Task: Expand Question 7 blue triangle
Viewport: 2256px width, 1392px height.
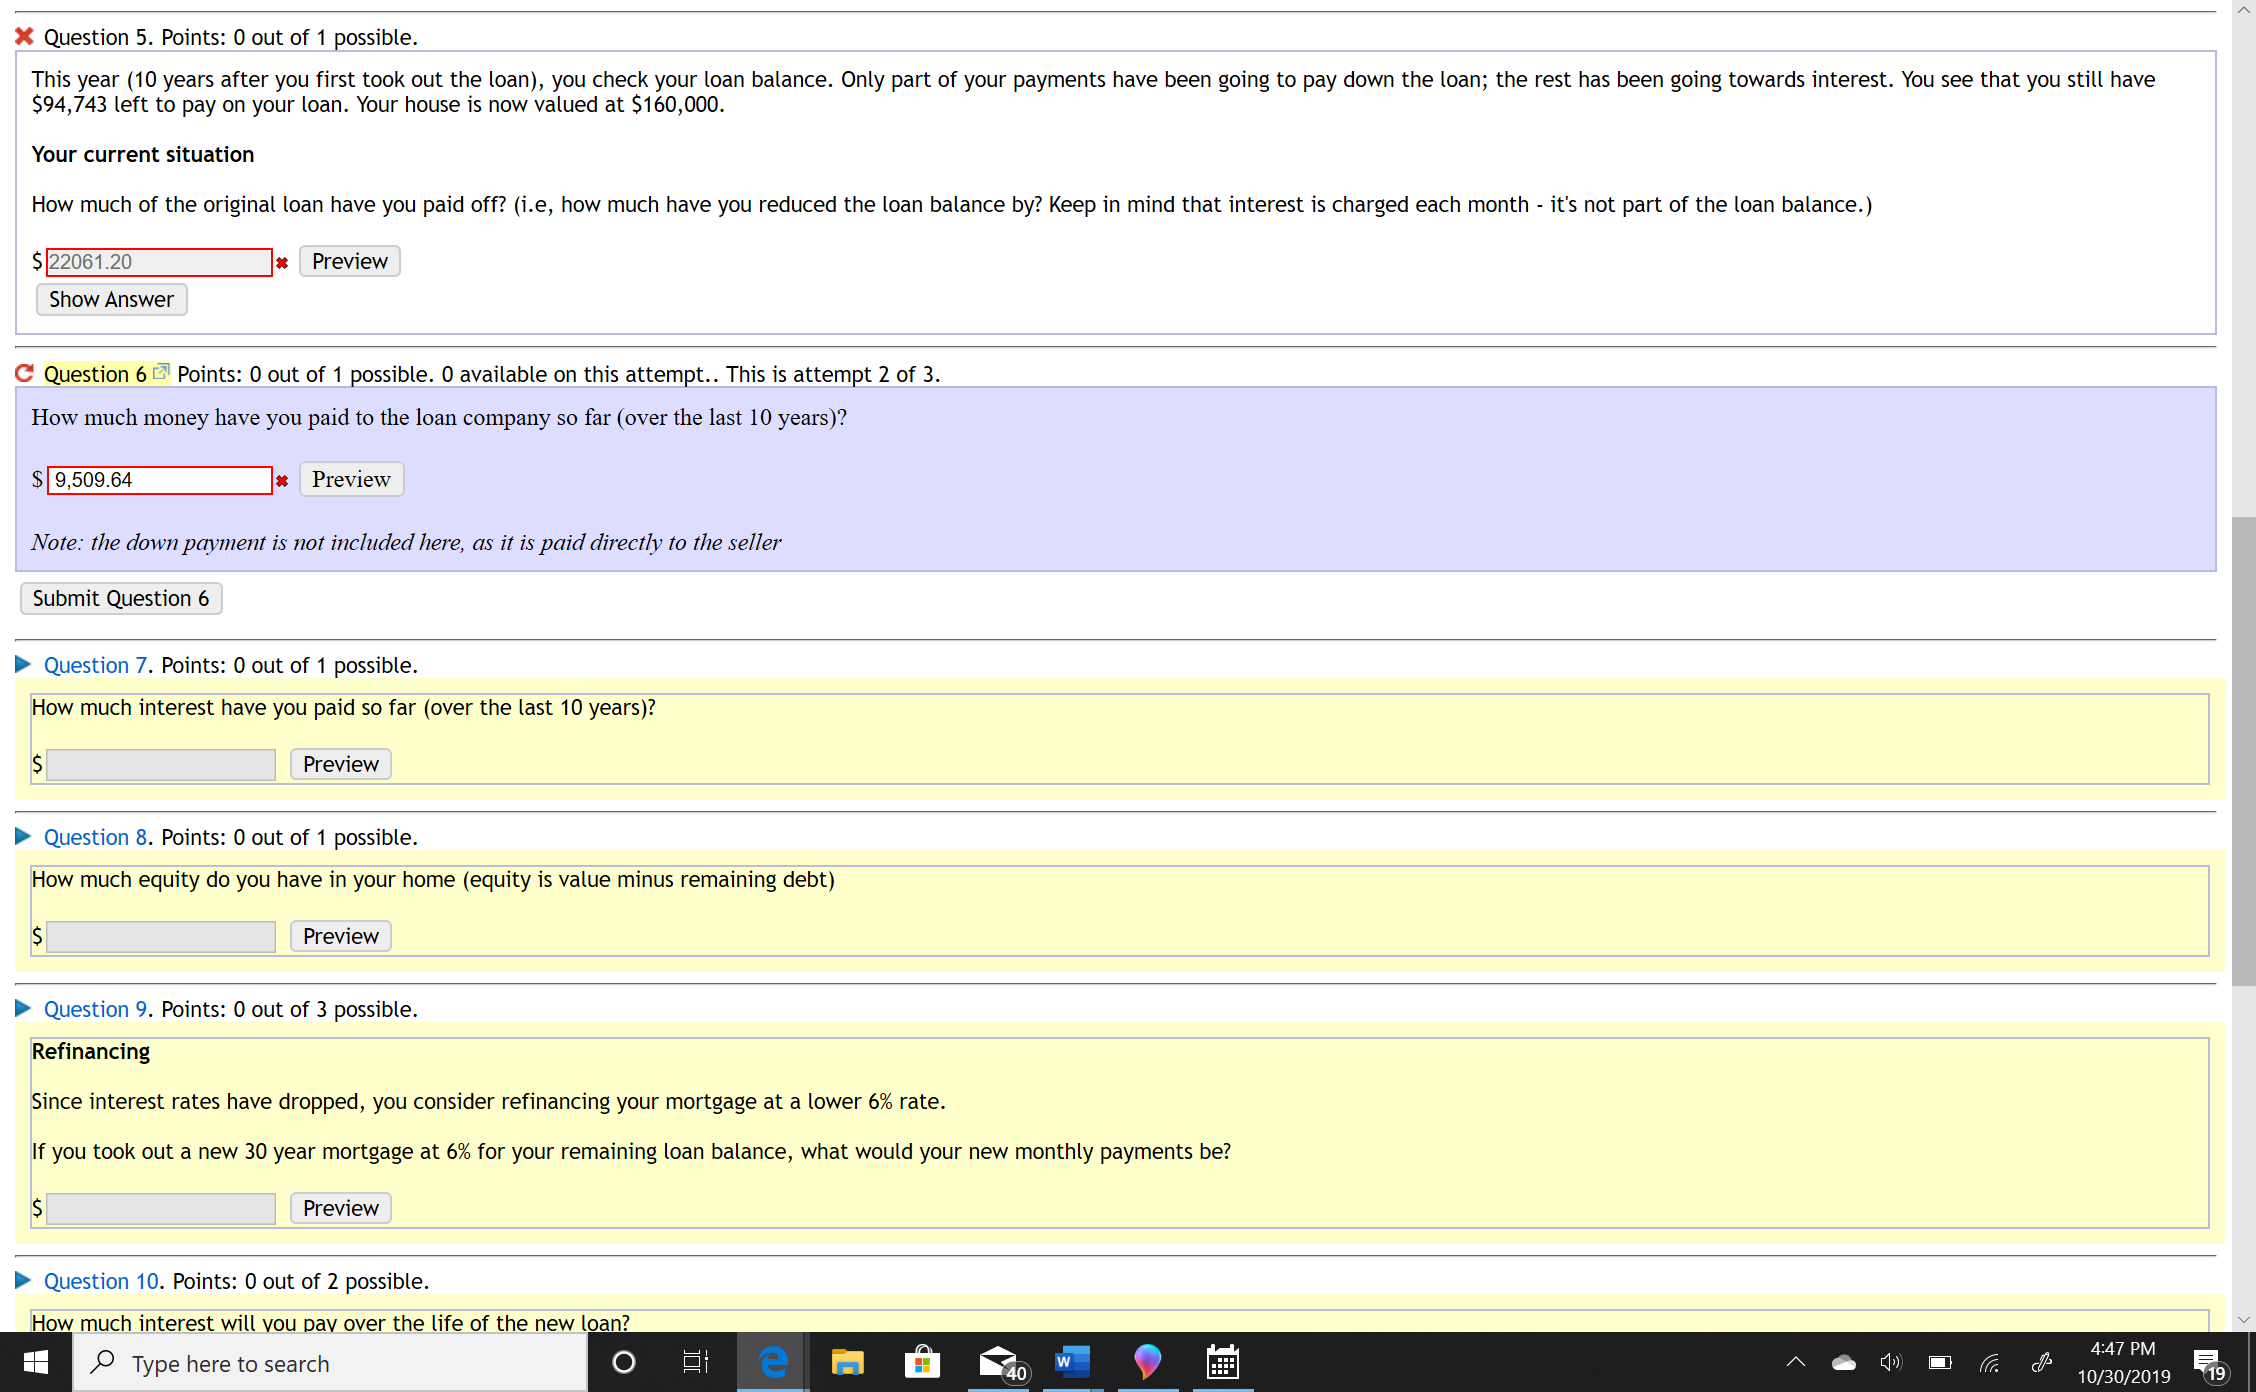Action: [x=23, y=664]
